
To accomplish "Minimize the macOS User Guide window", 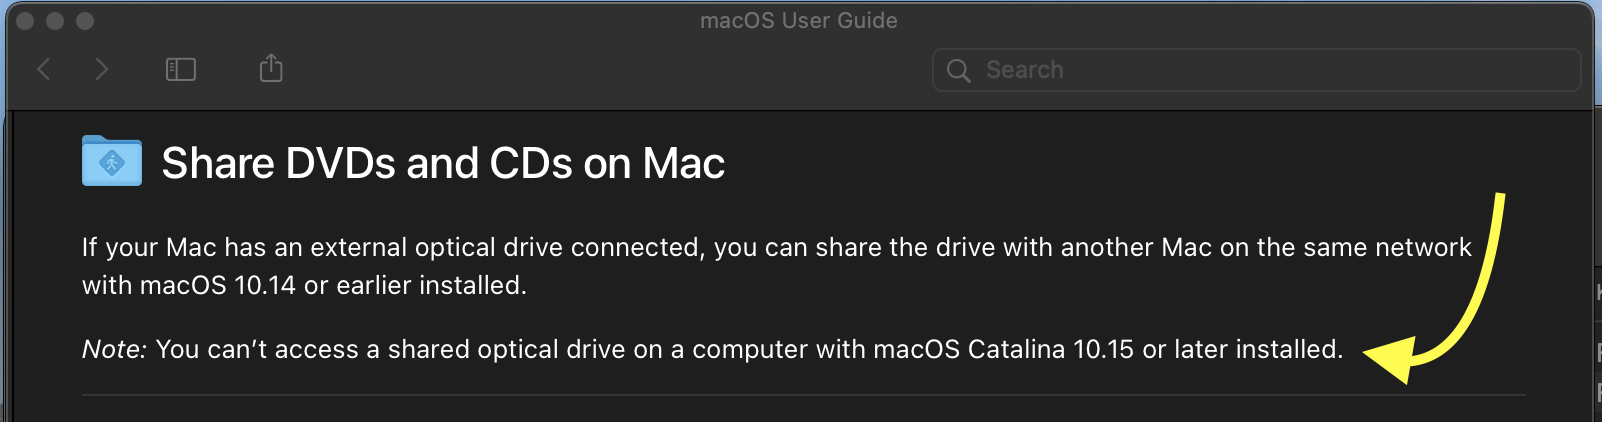I will [55, 21].
